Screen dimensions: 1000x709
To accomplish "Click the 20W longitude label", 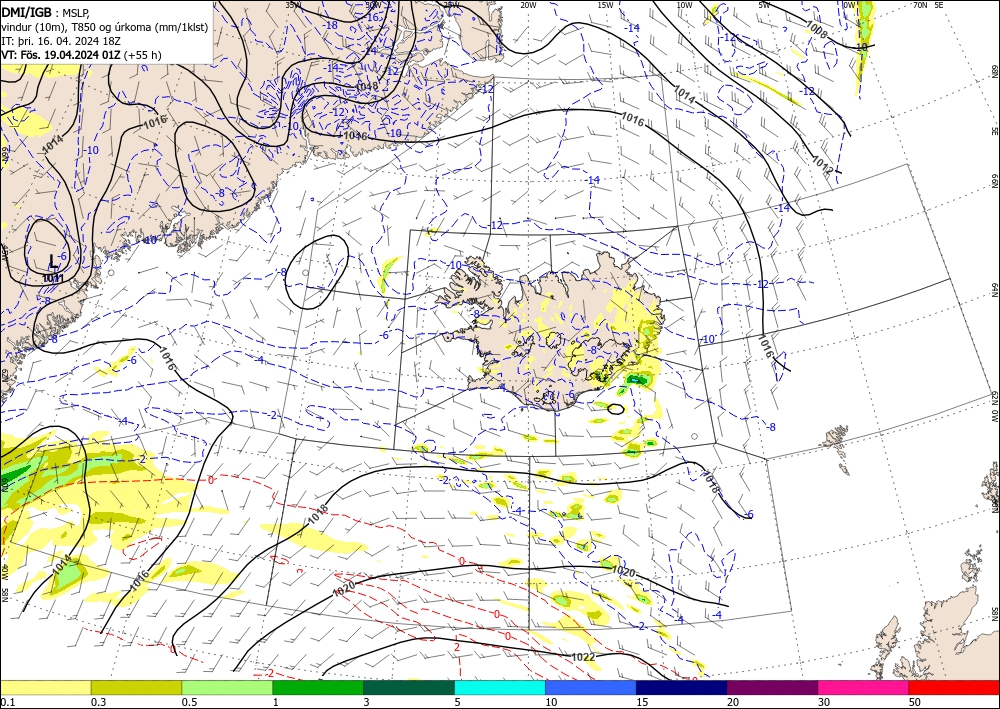I will pos(528,5).
